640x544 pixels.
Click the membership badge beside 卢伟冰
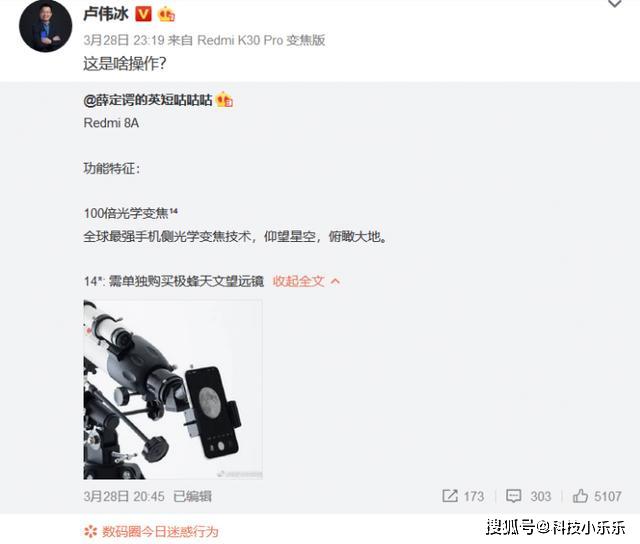(167, 14)
